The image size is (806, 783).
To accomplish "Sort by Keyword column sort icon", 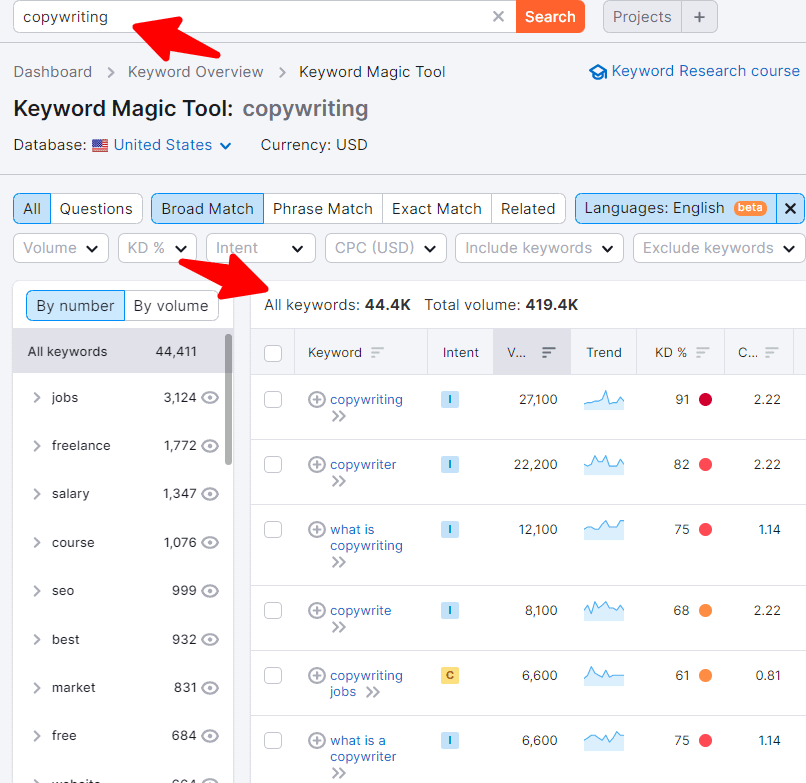I will click(377, 352).
